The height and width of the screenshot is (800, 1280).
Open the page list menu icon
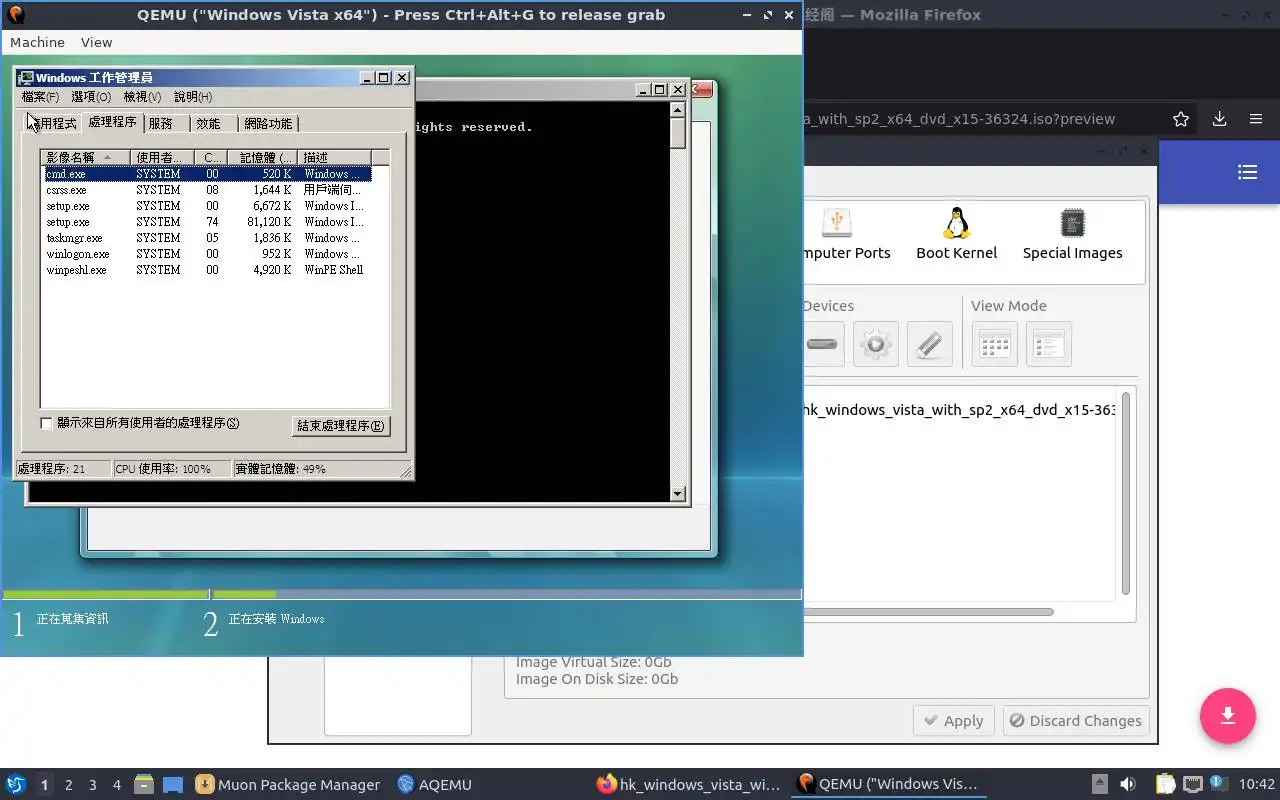1247,172
